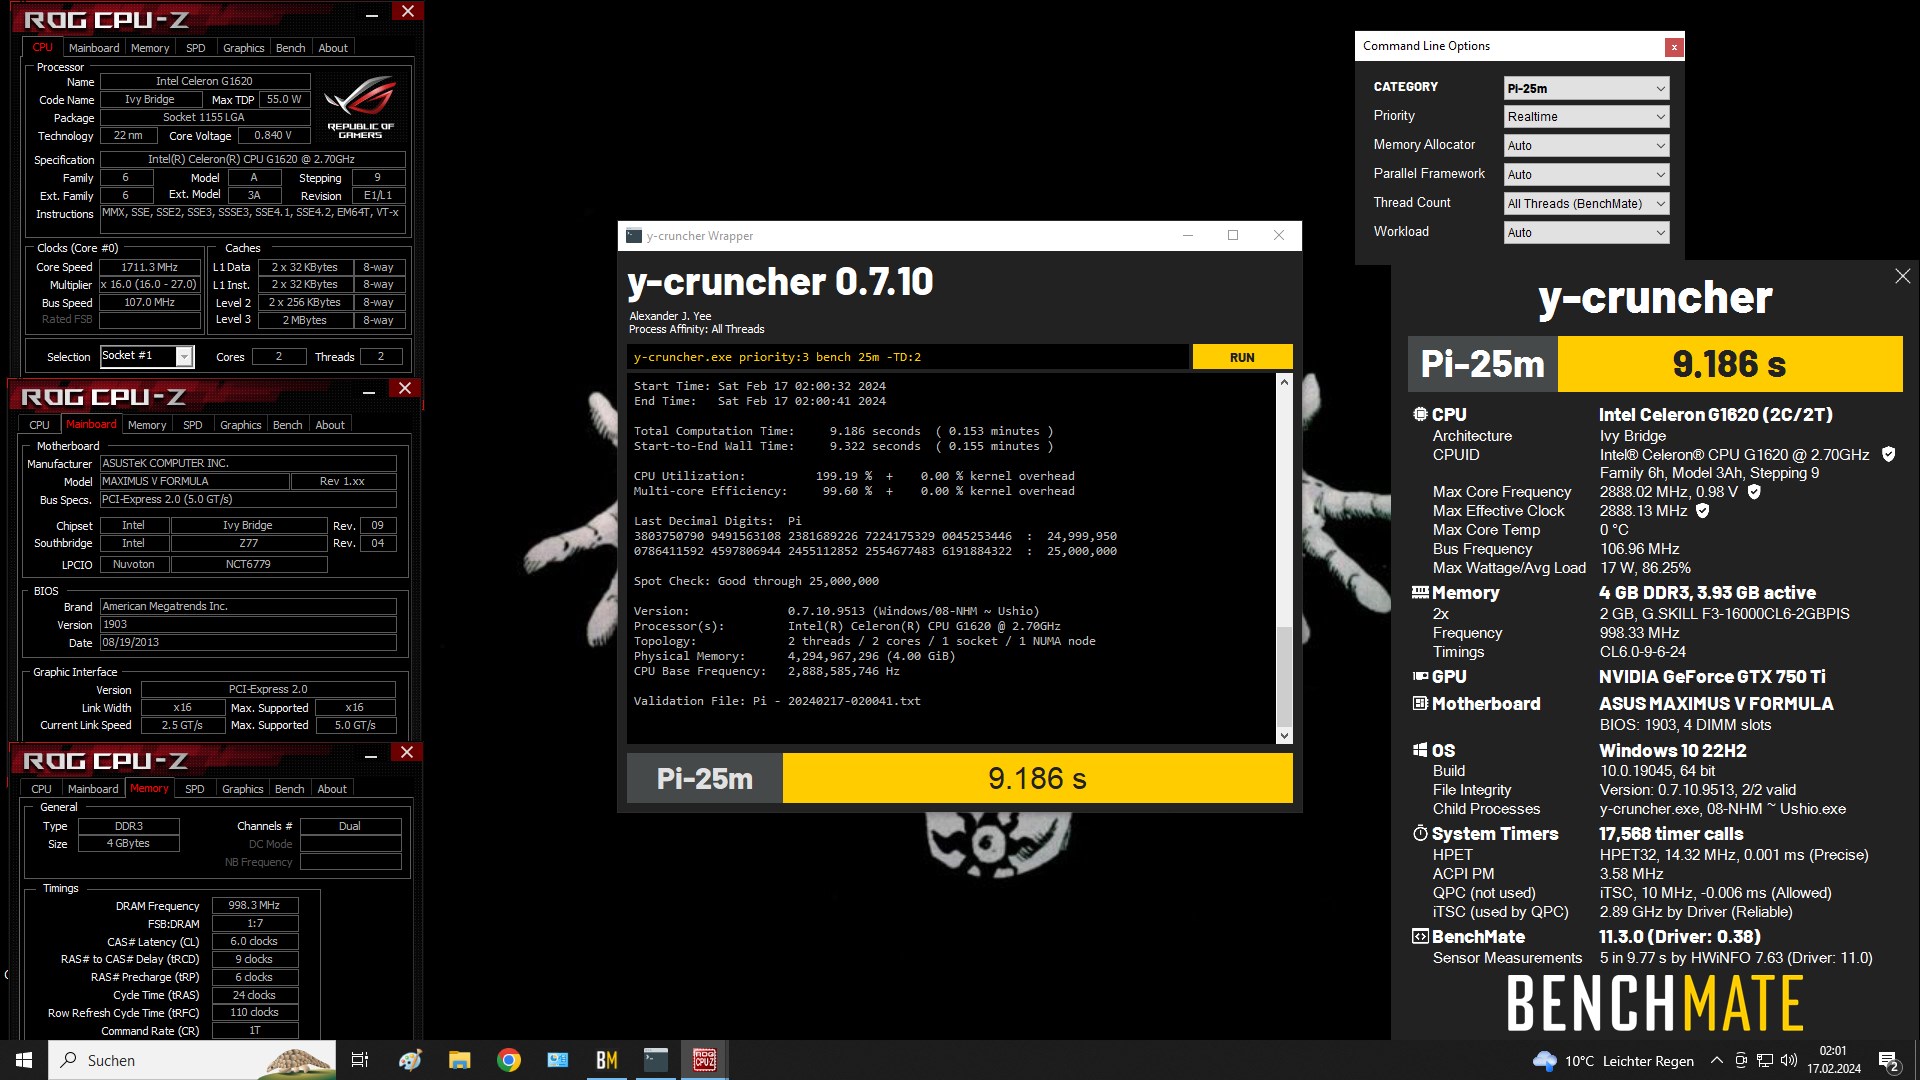Open the Parallel Framework dropdown
This screenshot has width=1920, height=1080.
[1586, 175]
